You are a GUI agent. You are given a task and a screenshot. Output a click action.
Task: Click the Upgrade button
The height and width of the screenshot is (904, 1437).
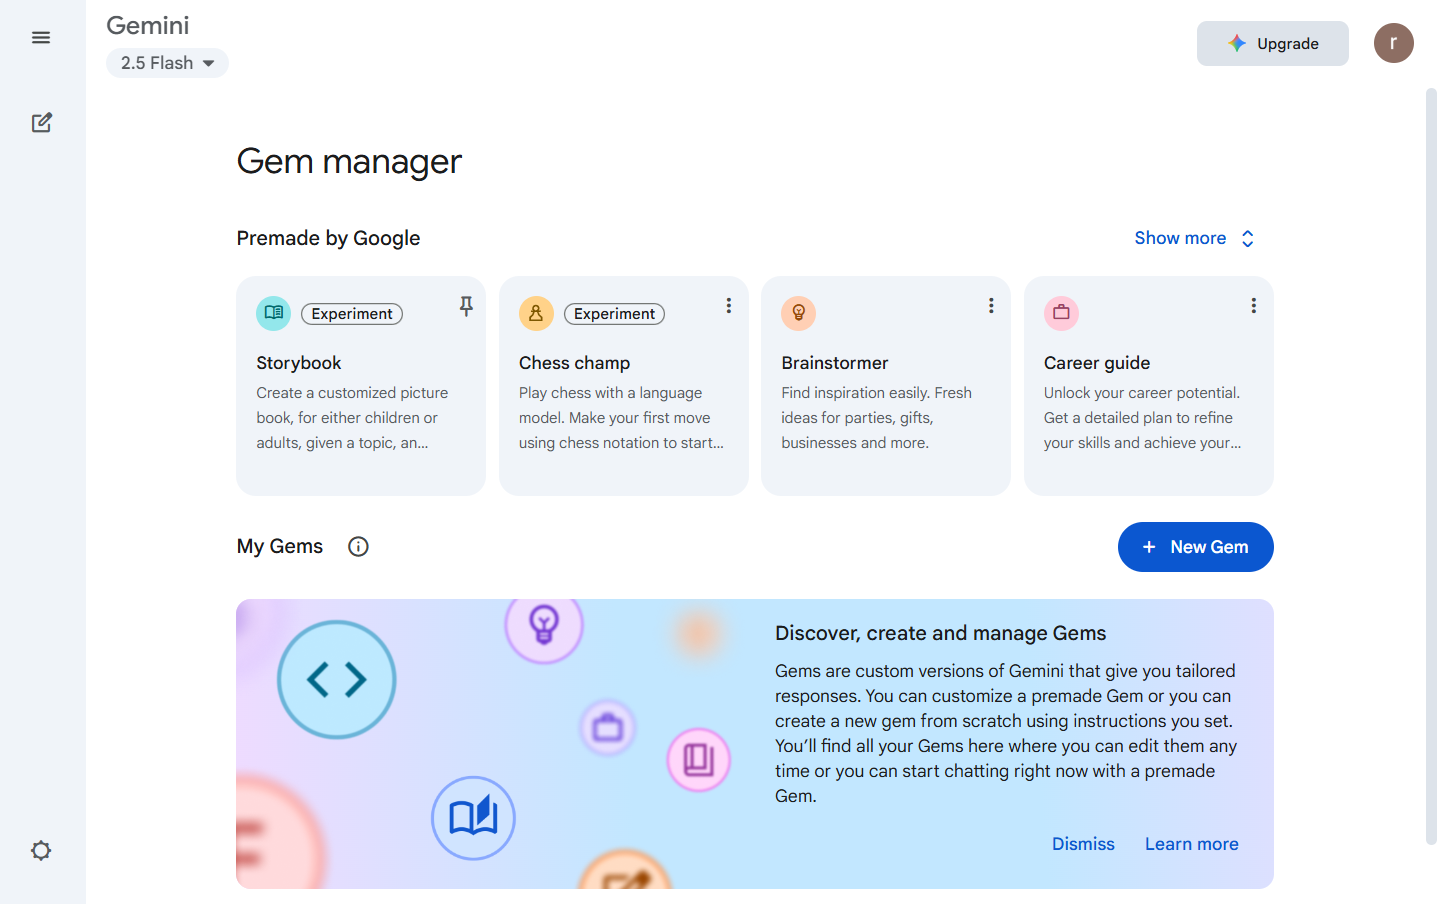pos(1272,44)
